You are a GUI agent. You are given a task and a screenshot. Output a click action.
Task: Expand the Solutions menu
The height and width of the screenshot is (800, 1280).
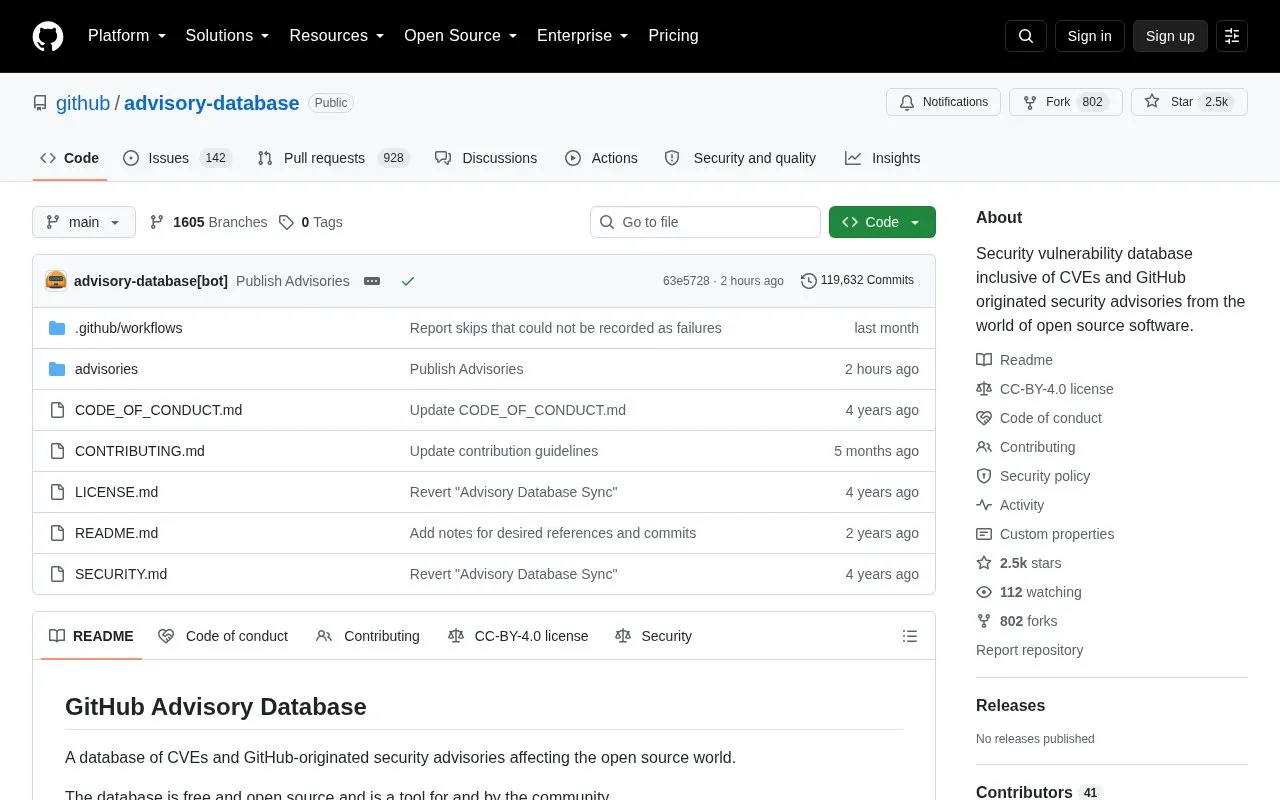point(228,36)
